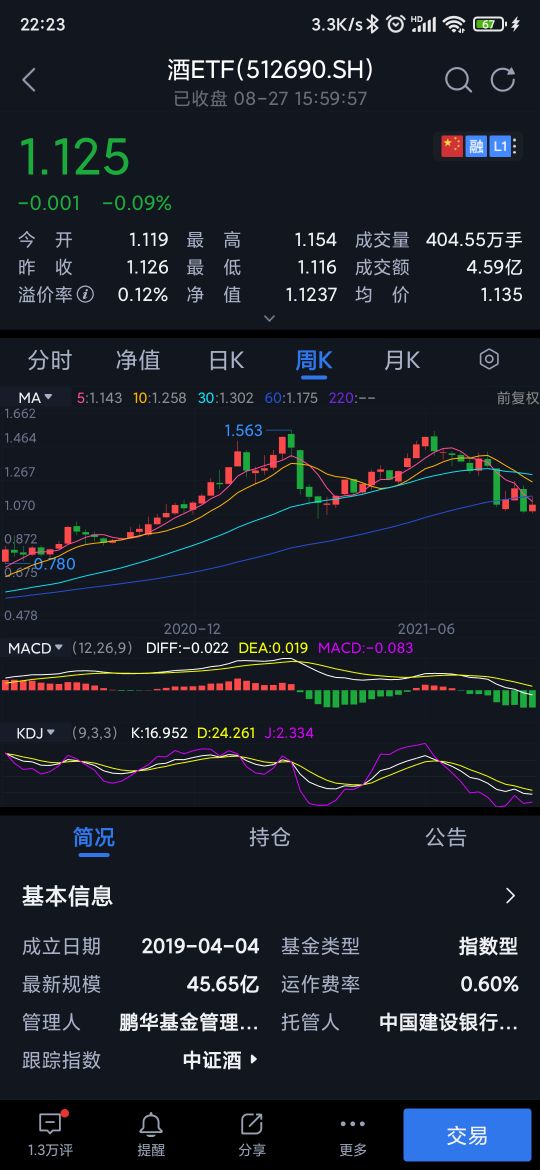Screen dimensions: 540x1170
Task: Tap the 运作费率 0.60% value
Action: pos(489,984)
